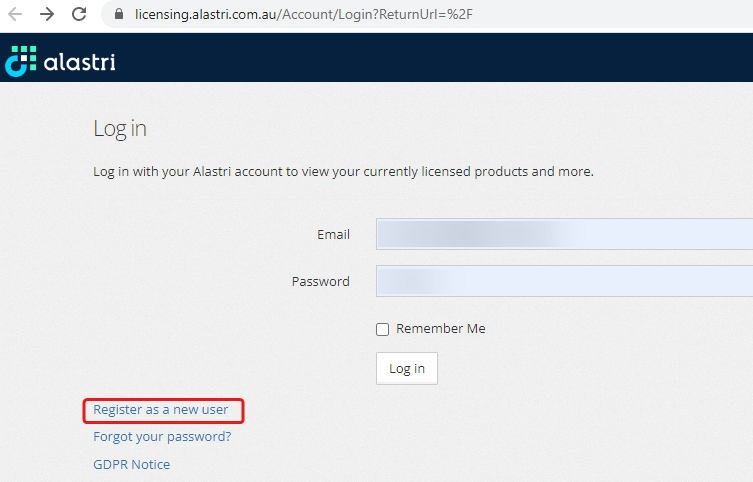Click the Remember Me label text
Viewport: 753px width, 482px height.
click(440, 329)
